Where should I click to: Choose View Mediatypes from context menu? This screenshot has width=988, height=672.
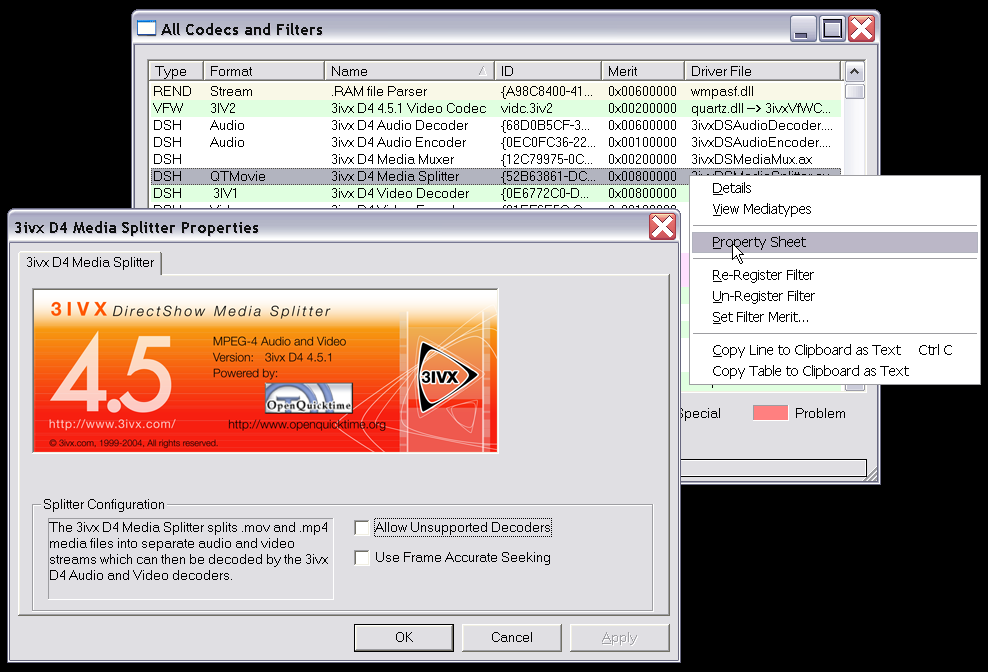point(835,209)
